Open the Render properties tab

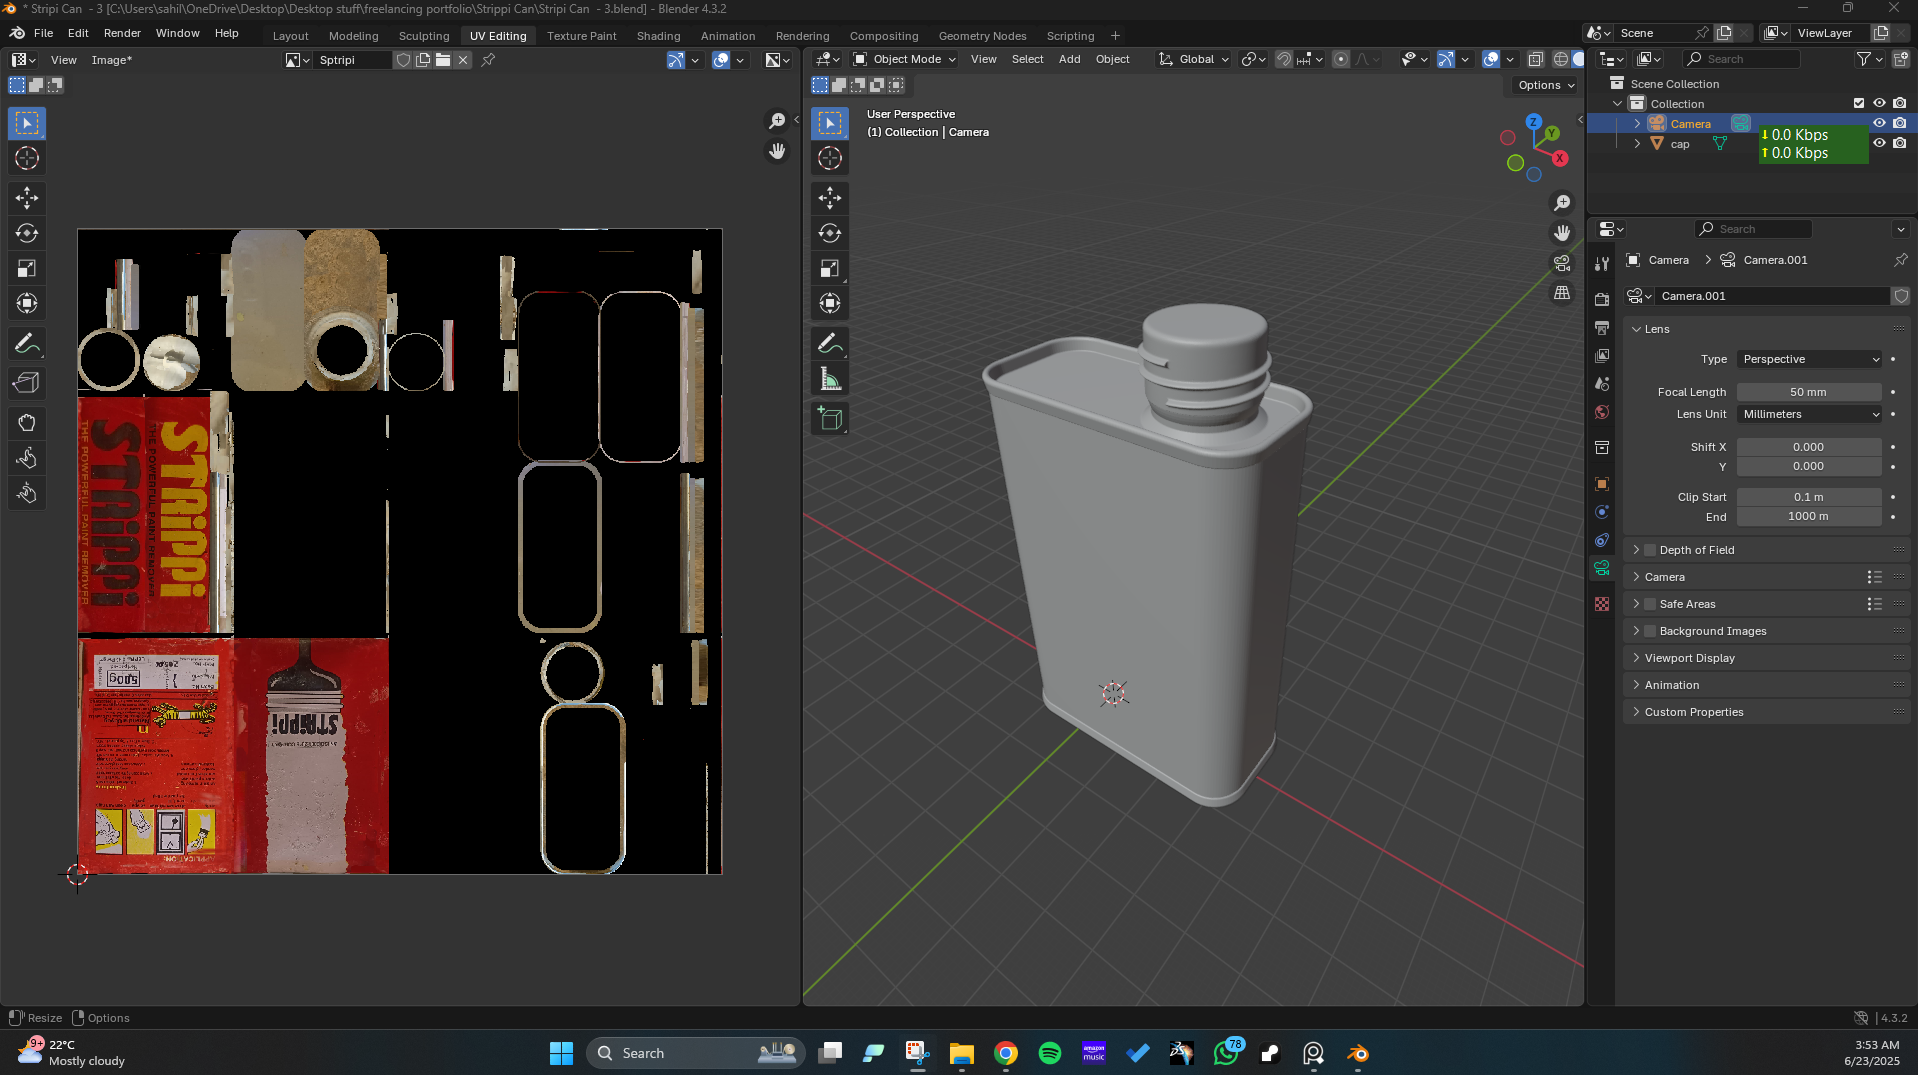tap(1602, 299)
